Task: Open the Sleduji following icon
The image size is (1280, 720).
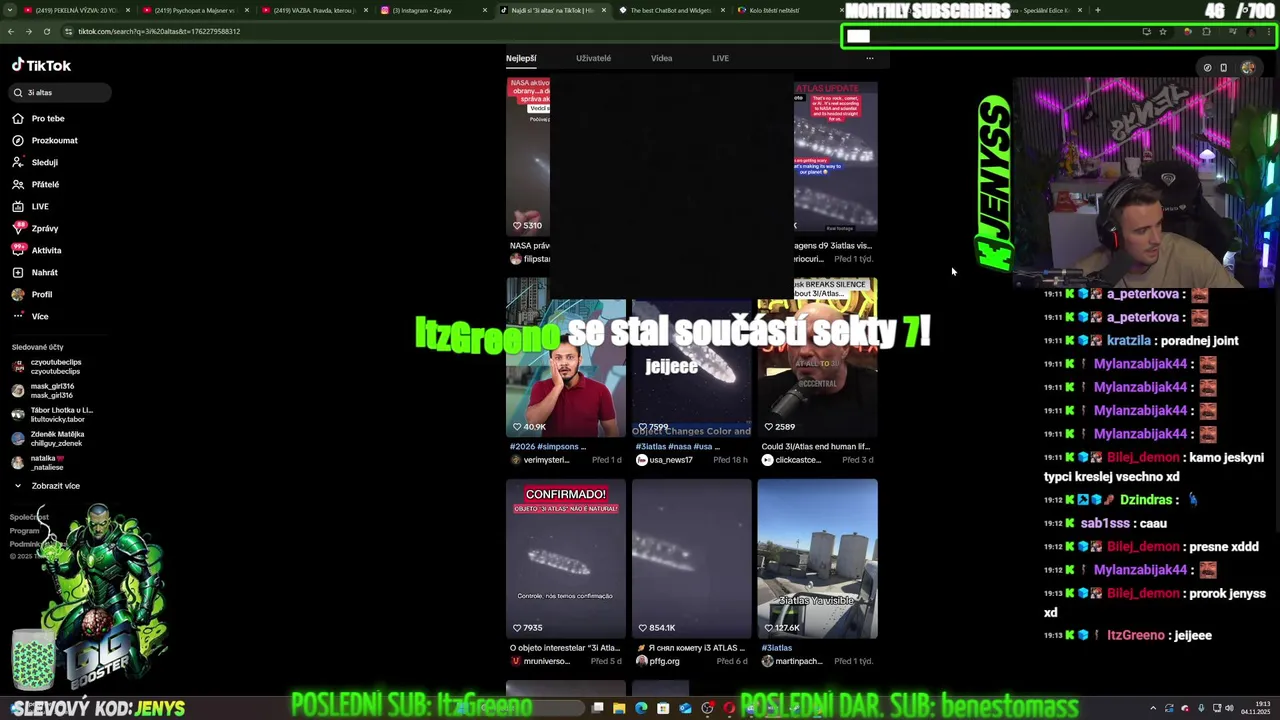Action: click(18, 162)
